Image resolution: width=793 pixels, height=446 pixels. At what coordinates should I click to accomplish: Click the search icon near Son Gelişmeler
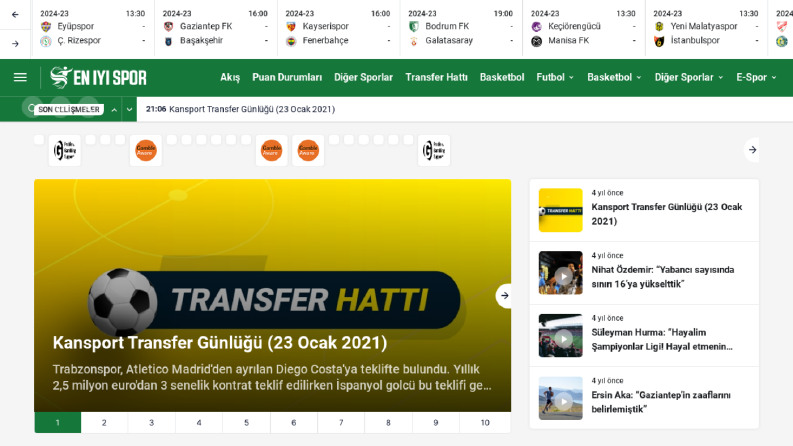32,108
